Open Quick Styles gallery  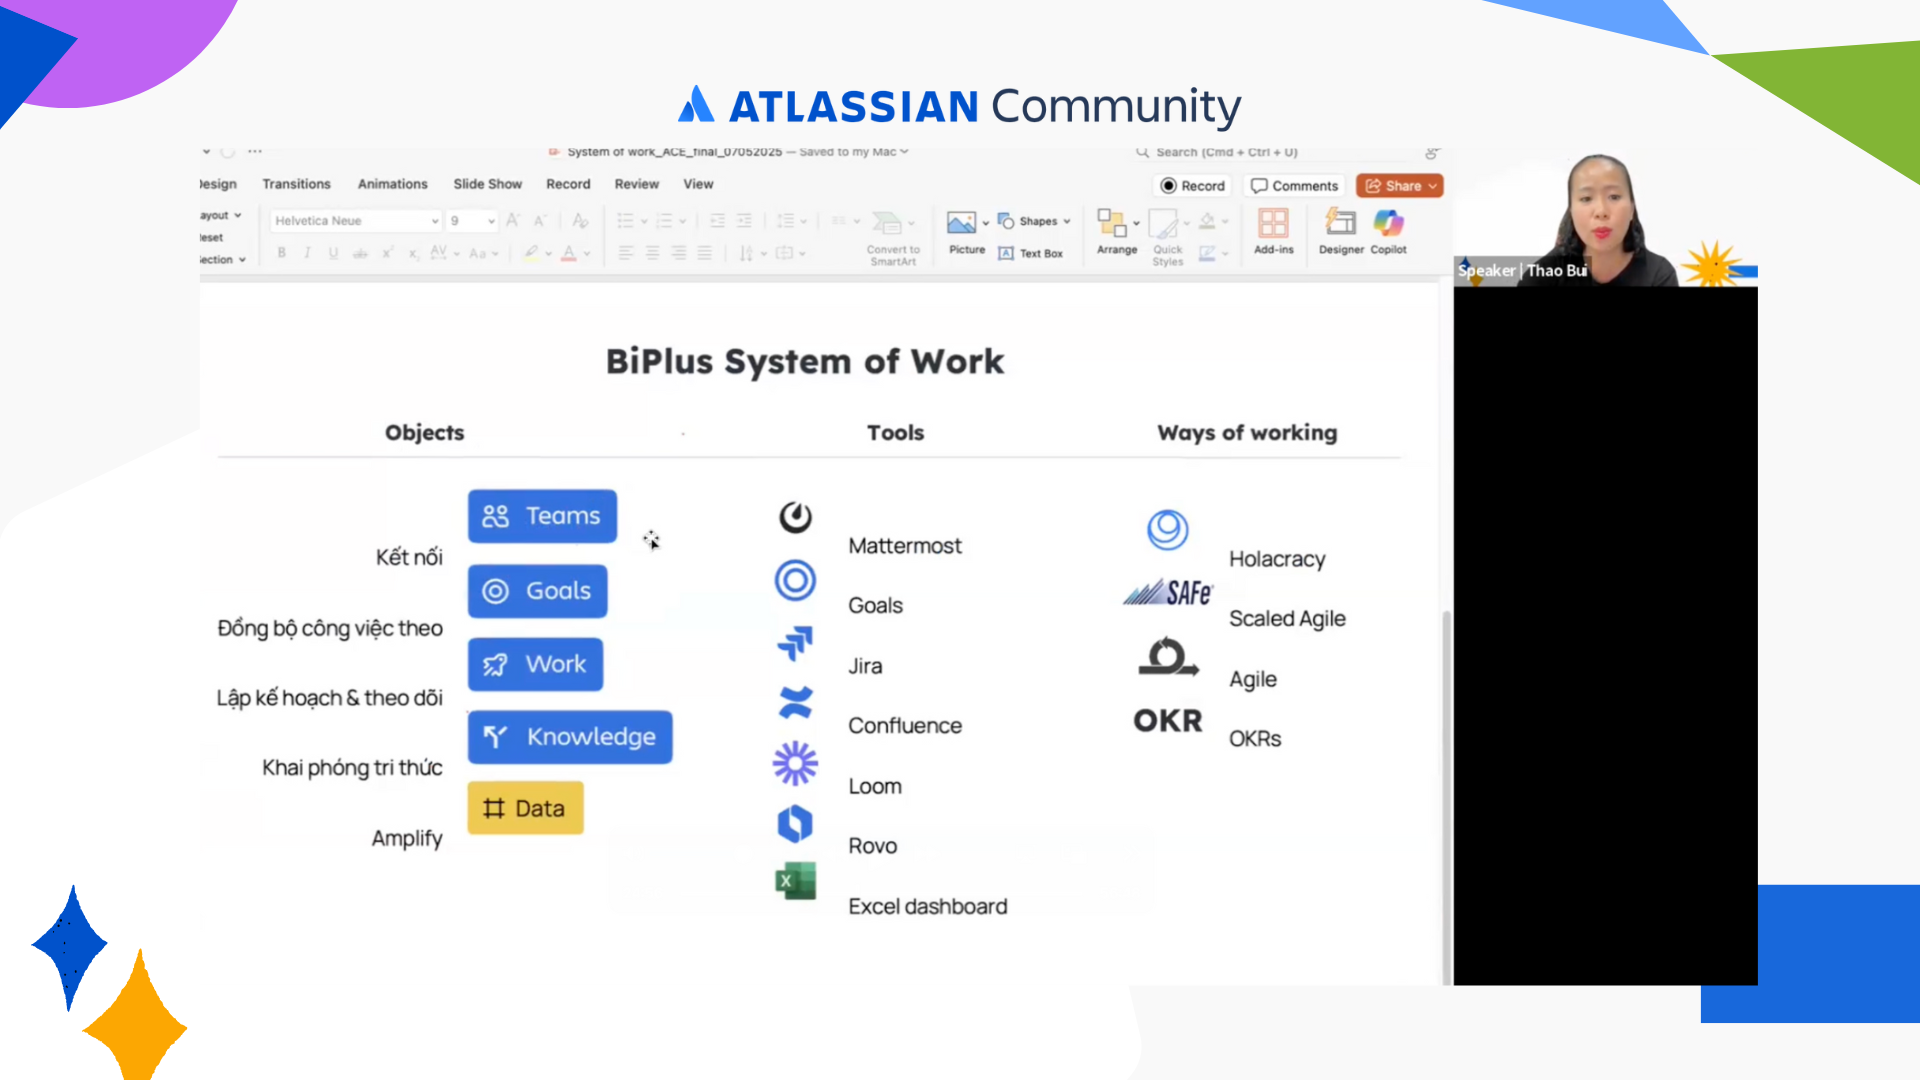pyautogui.click(x=1167, y=238)
